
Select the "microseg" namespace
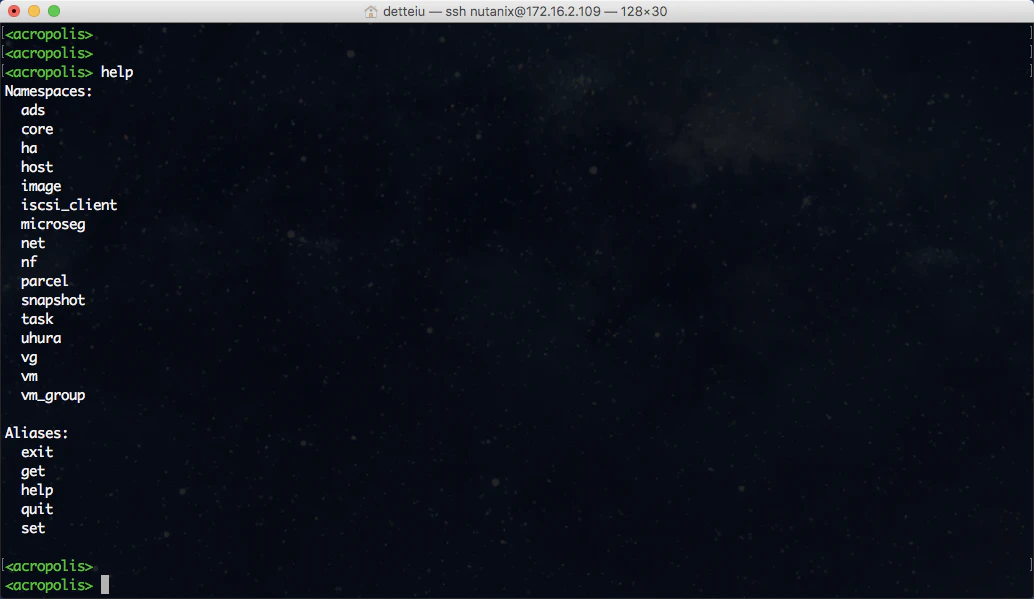click(53, 224)
